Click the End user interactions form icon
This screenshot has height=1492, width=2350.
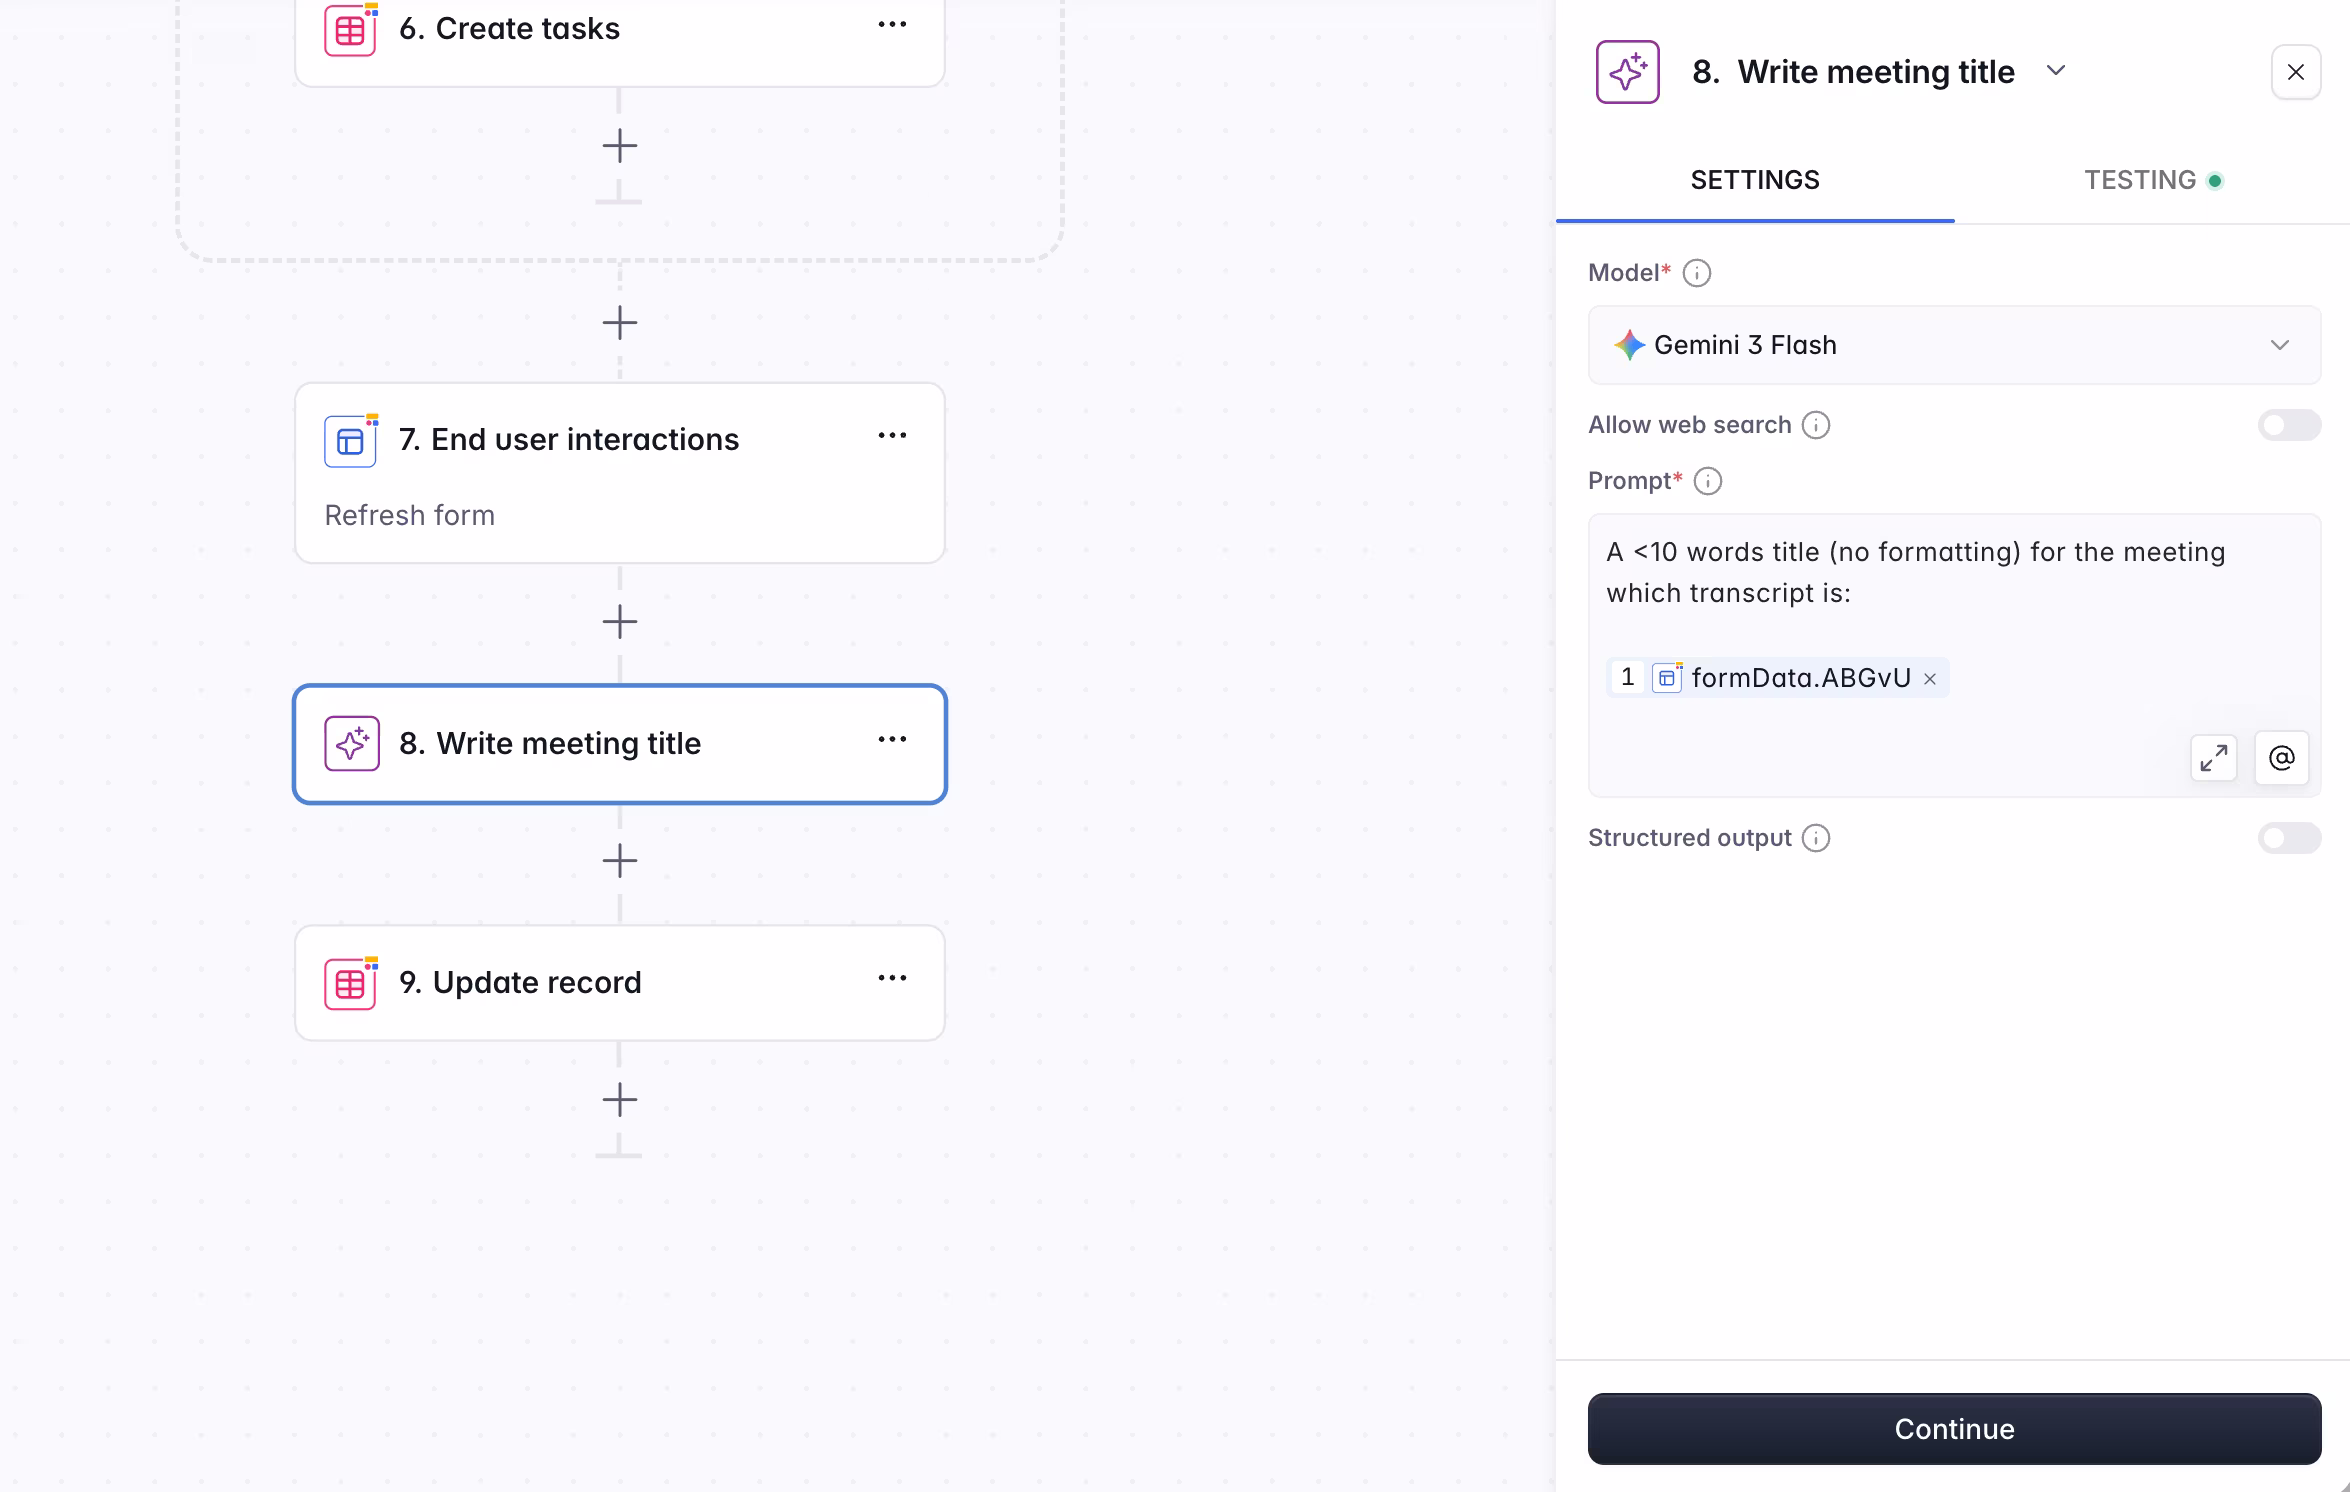349,440
